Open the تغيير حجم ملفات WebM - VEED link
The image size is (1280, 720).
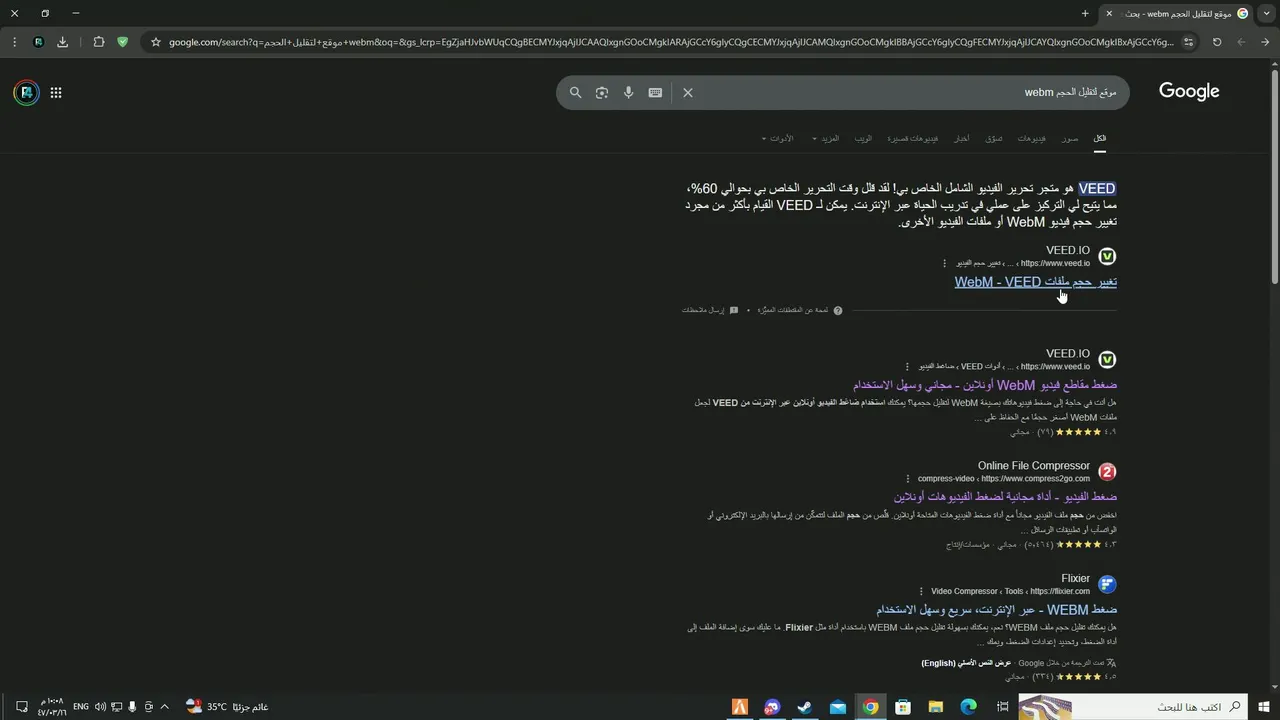coord(1035,282)
